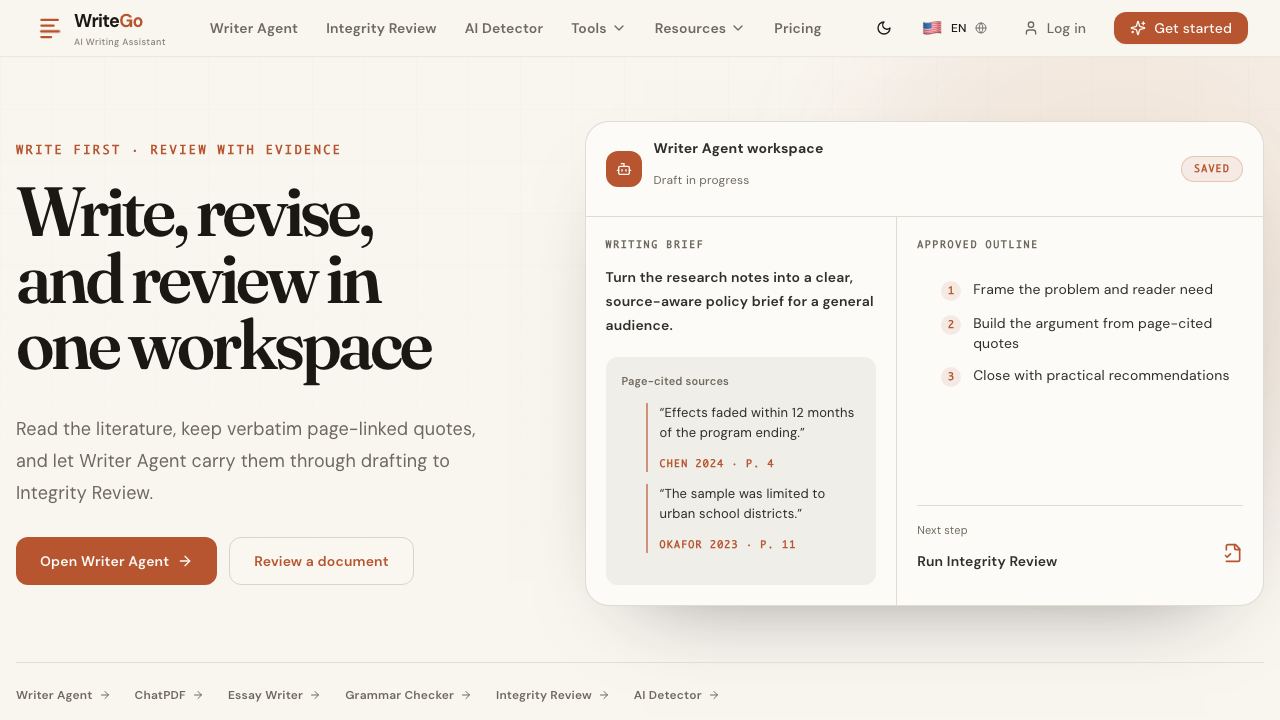Click quote 'Effects faded within 12 months'
Screen dimensions: 1280x720
point(757,422)
